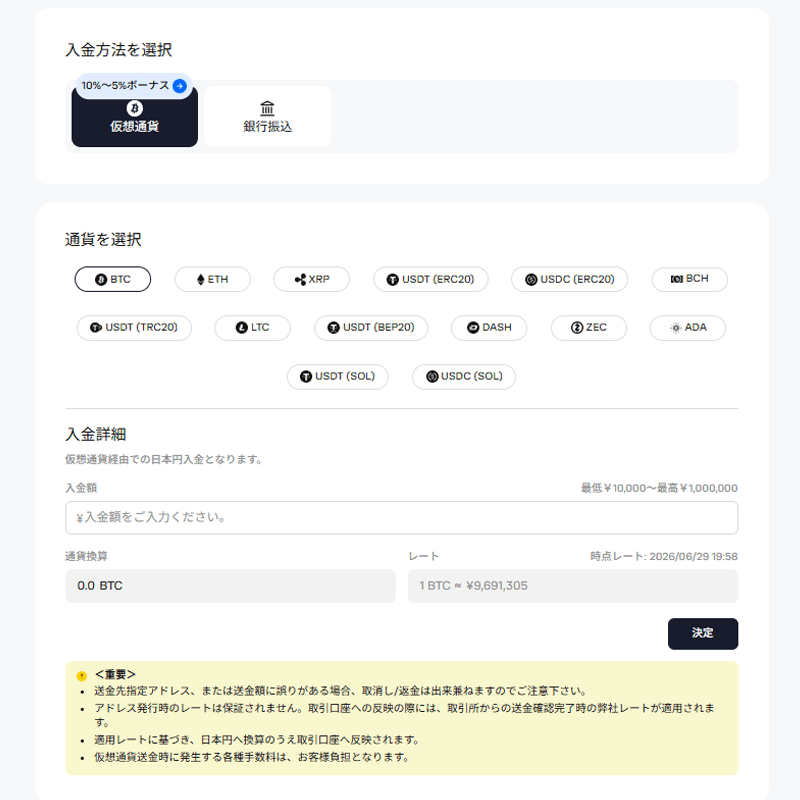Click the notice line starting 送金先指定アドレス
Image resolution: width=800 pixels, height=800 pixels.
(x=340, y=691)
